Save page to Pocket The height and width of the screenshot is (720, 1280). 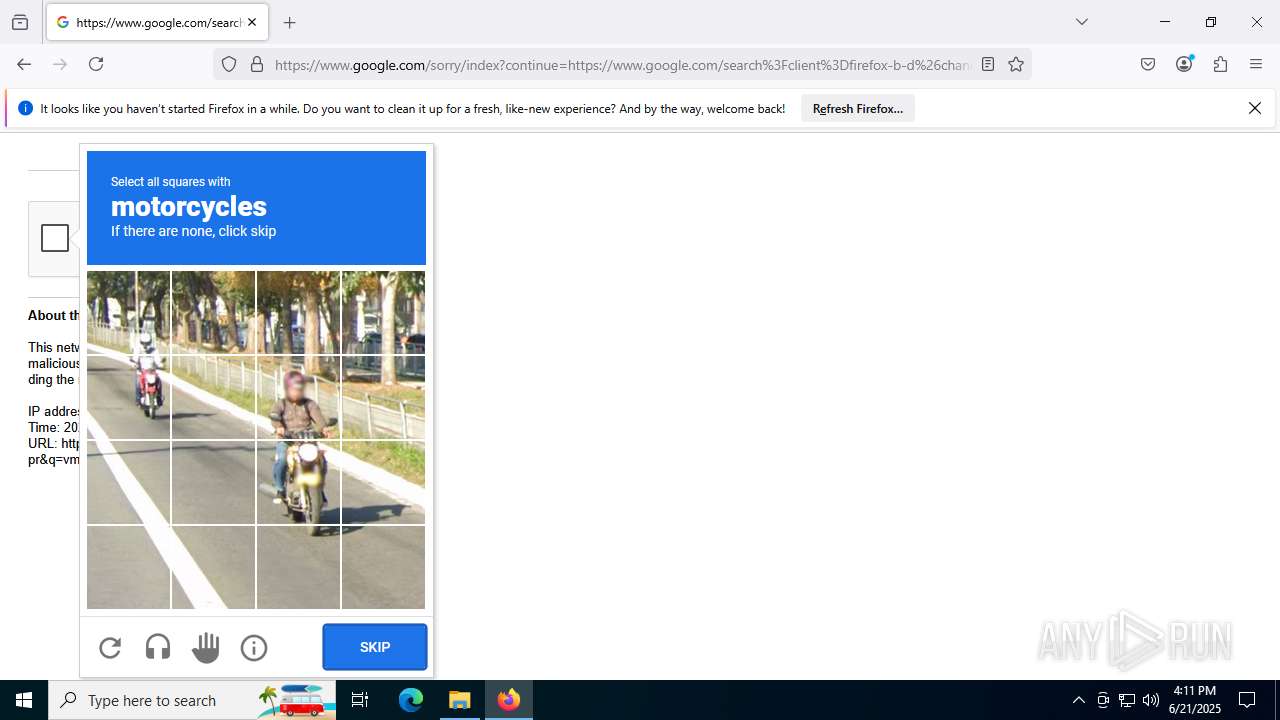(x=1148, y=64)
